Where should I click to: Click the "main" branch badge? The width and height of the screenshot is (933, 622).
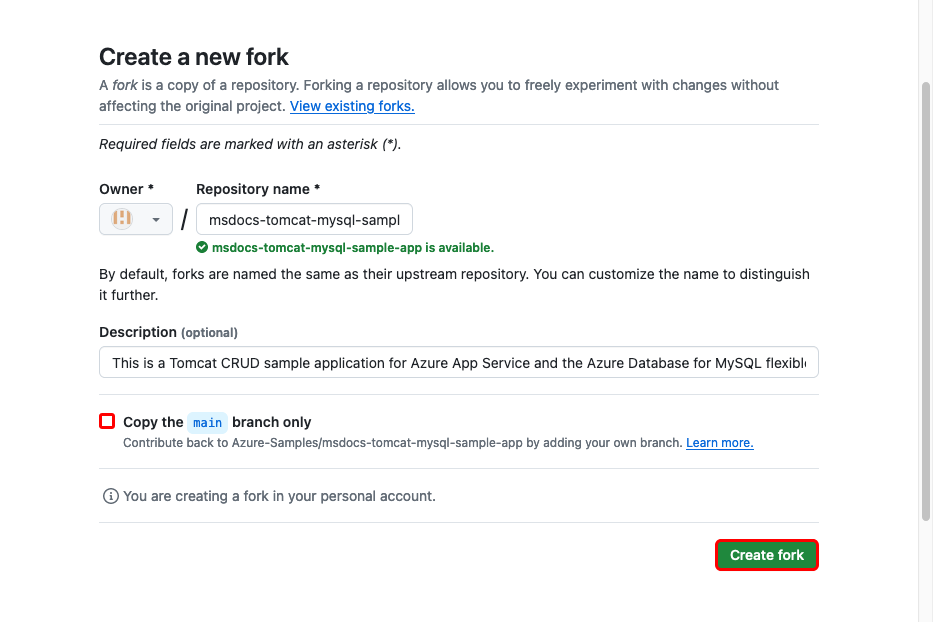point(207,422)
